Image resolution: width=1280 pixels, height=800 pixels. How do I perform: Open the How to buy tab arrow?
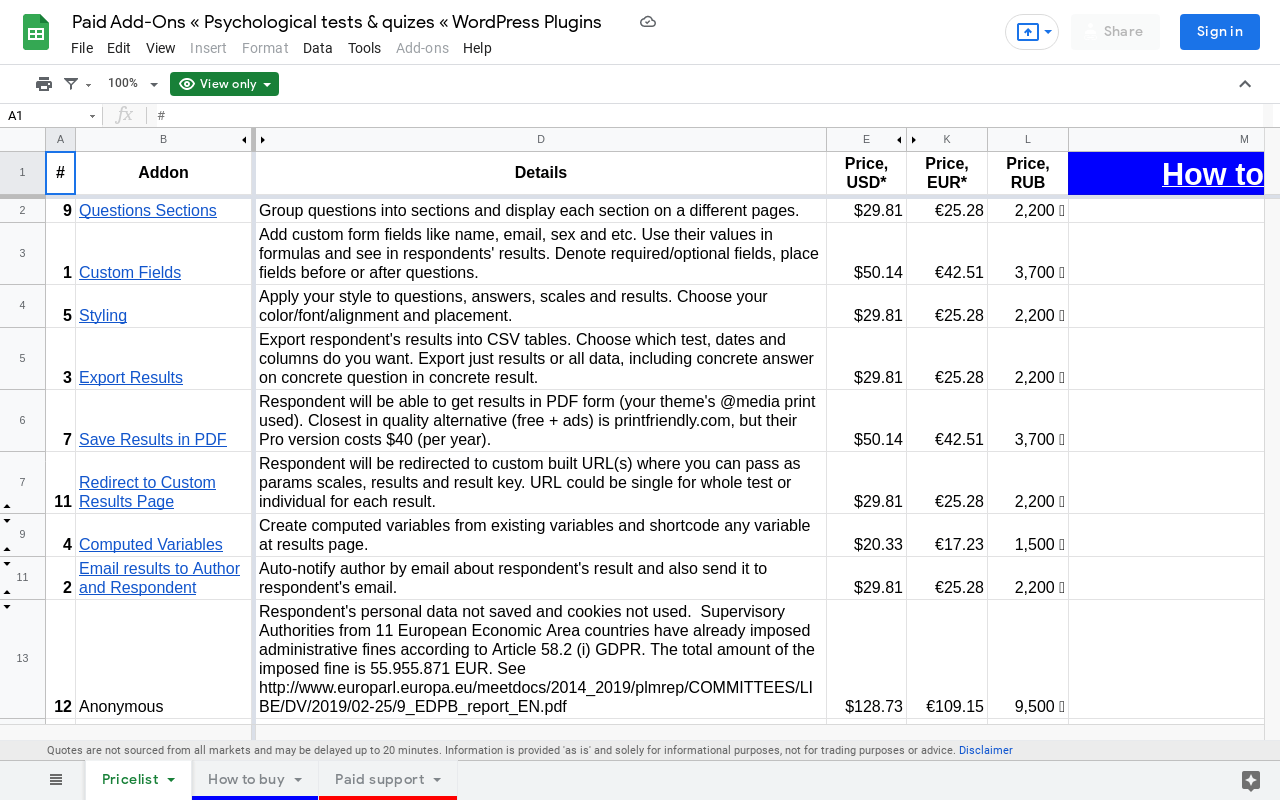pyautogui.click(x=298, y=780)
